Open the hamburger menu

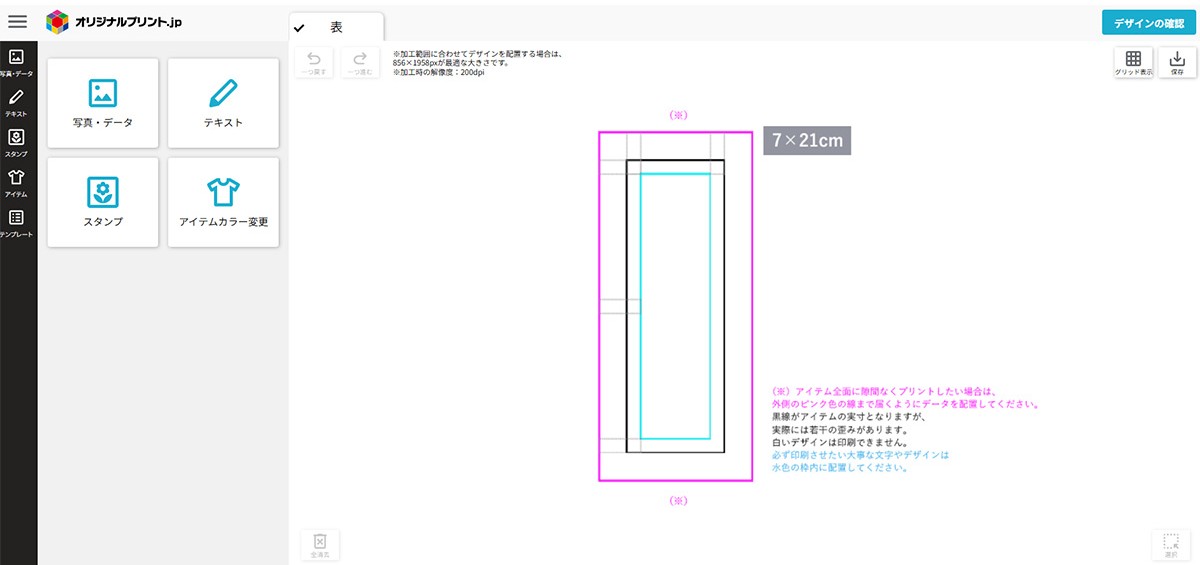(x=17, y=21)
